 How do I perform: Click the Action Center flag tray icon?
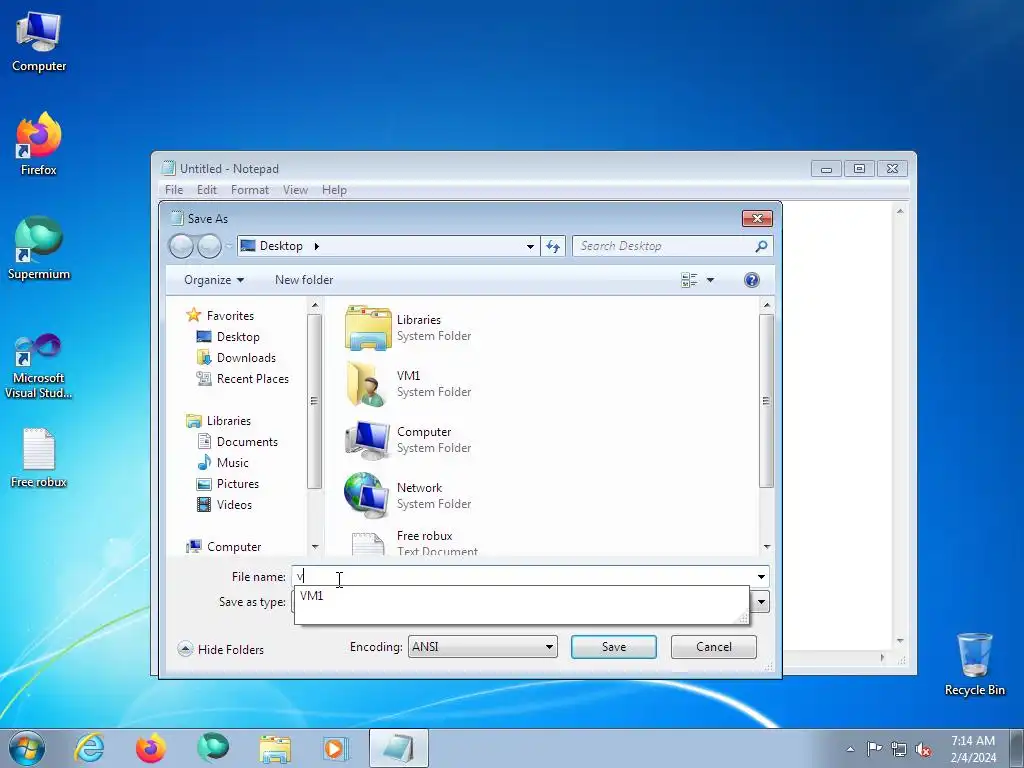pyautogui.click(x=874, y=748)
